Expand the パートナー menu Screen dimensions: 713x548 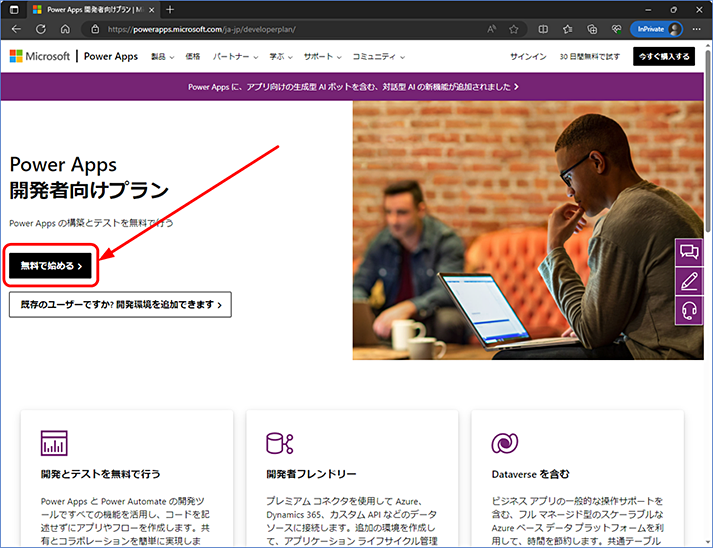236,57
